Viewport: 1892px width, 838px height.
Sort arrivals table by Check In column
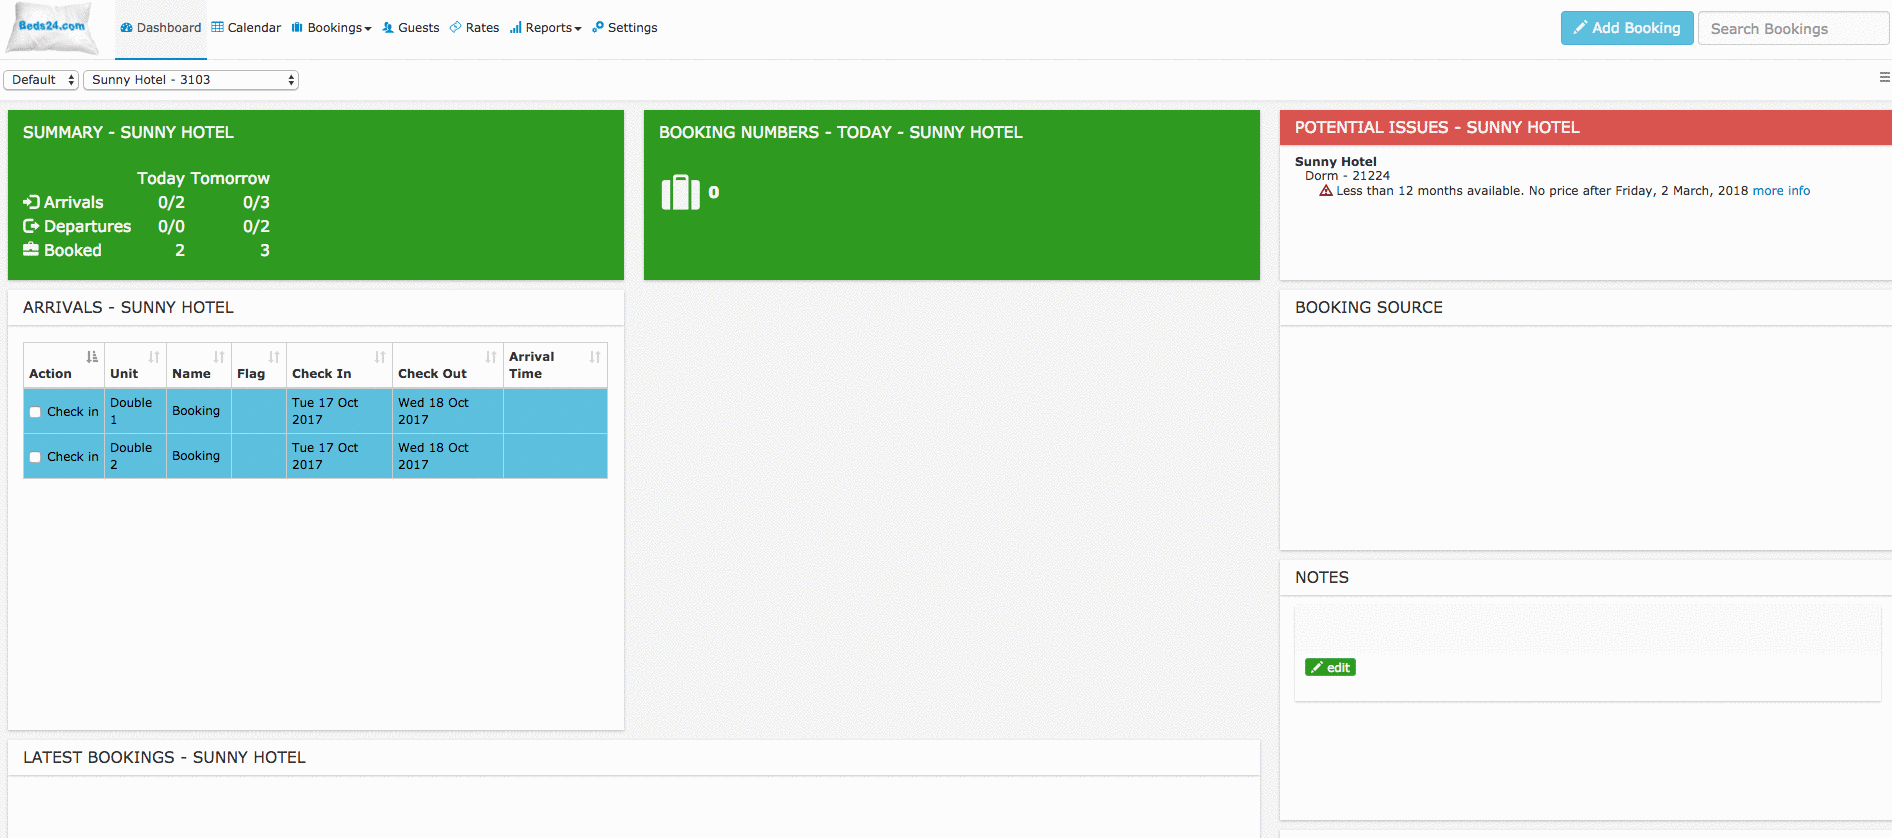[x=339, y=365]
